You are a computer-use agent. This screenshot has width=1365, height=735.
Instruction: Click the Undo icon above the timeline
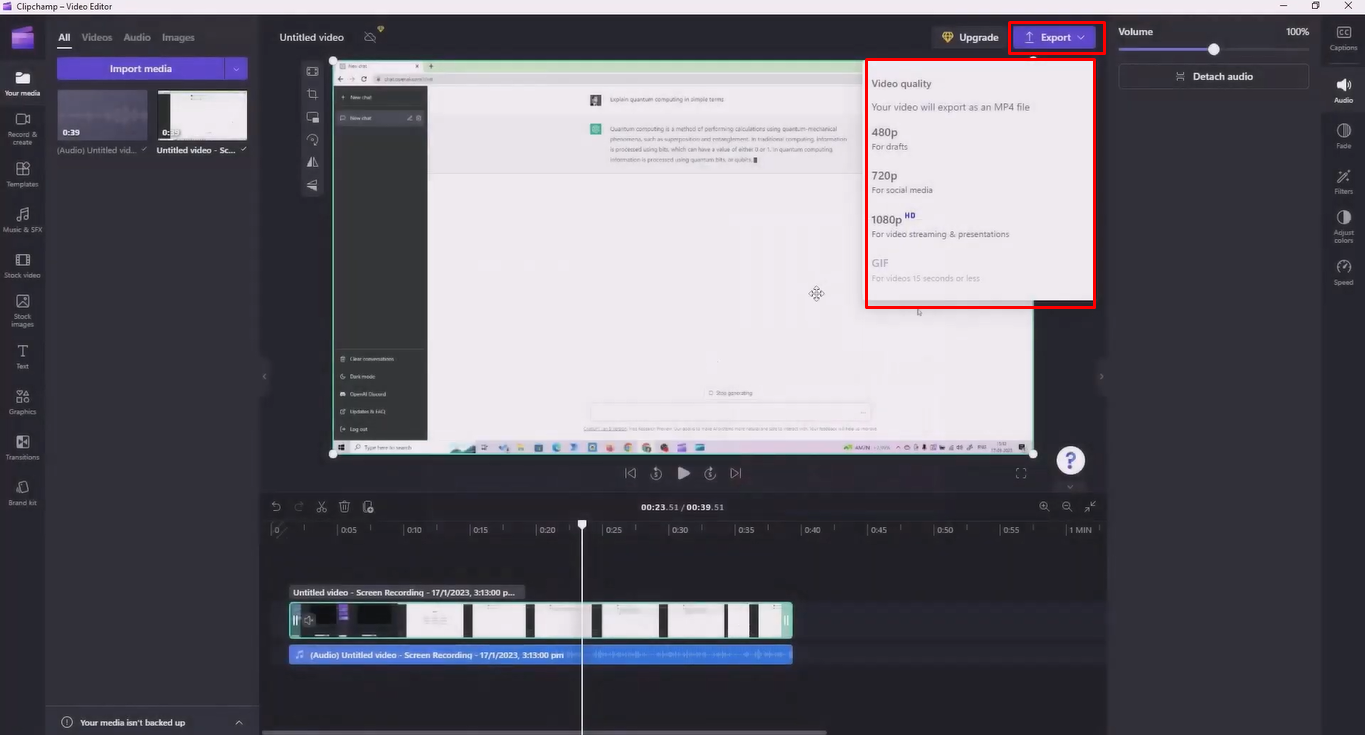(x=276, y=506)
